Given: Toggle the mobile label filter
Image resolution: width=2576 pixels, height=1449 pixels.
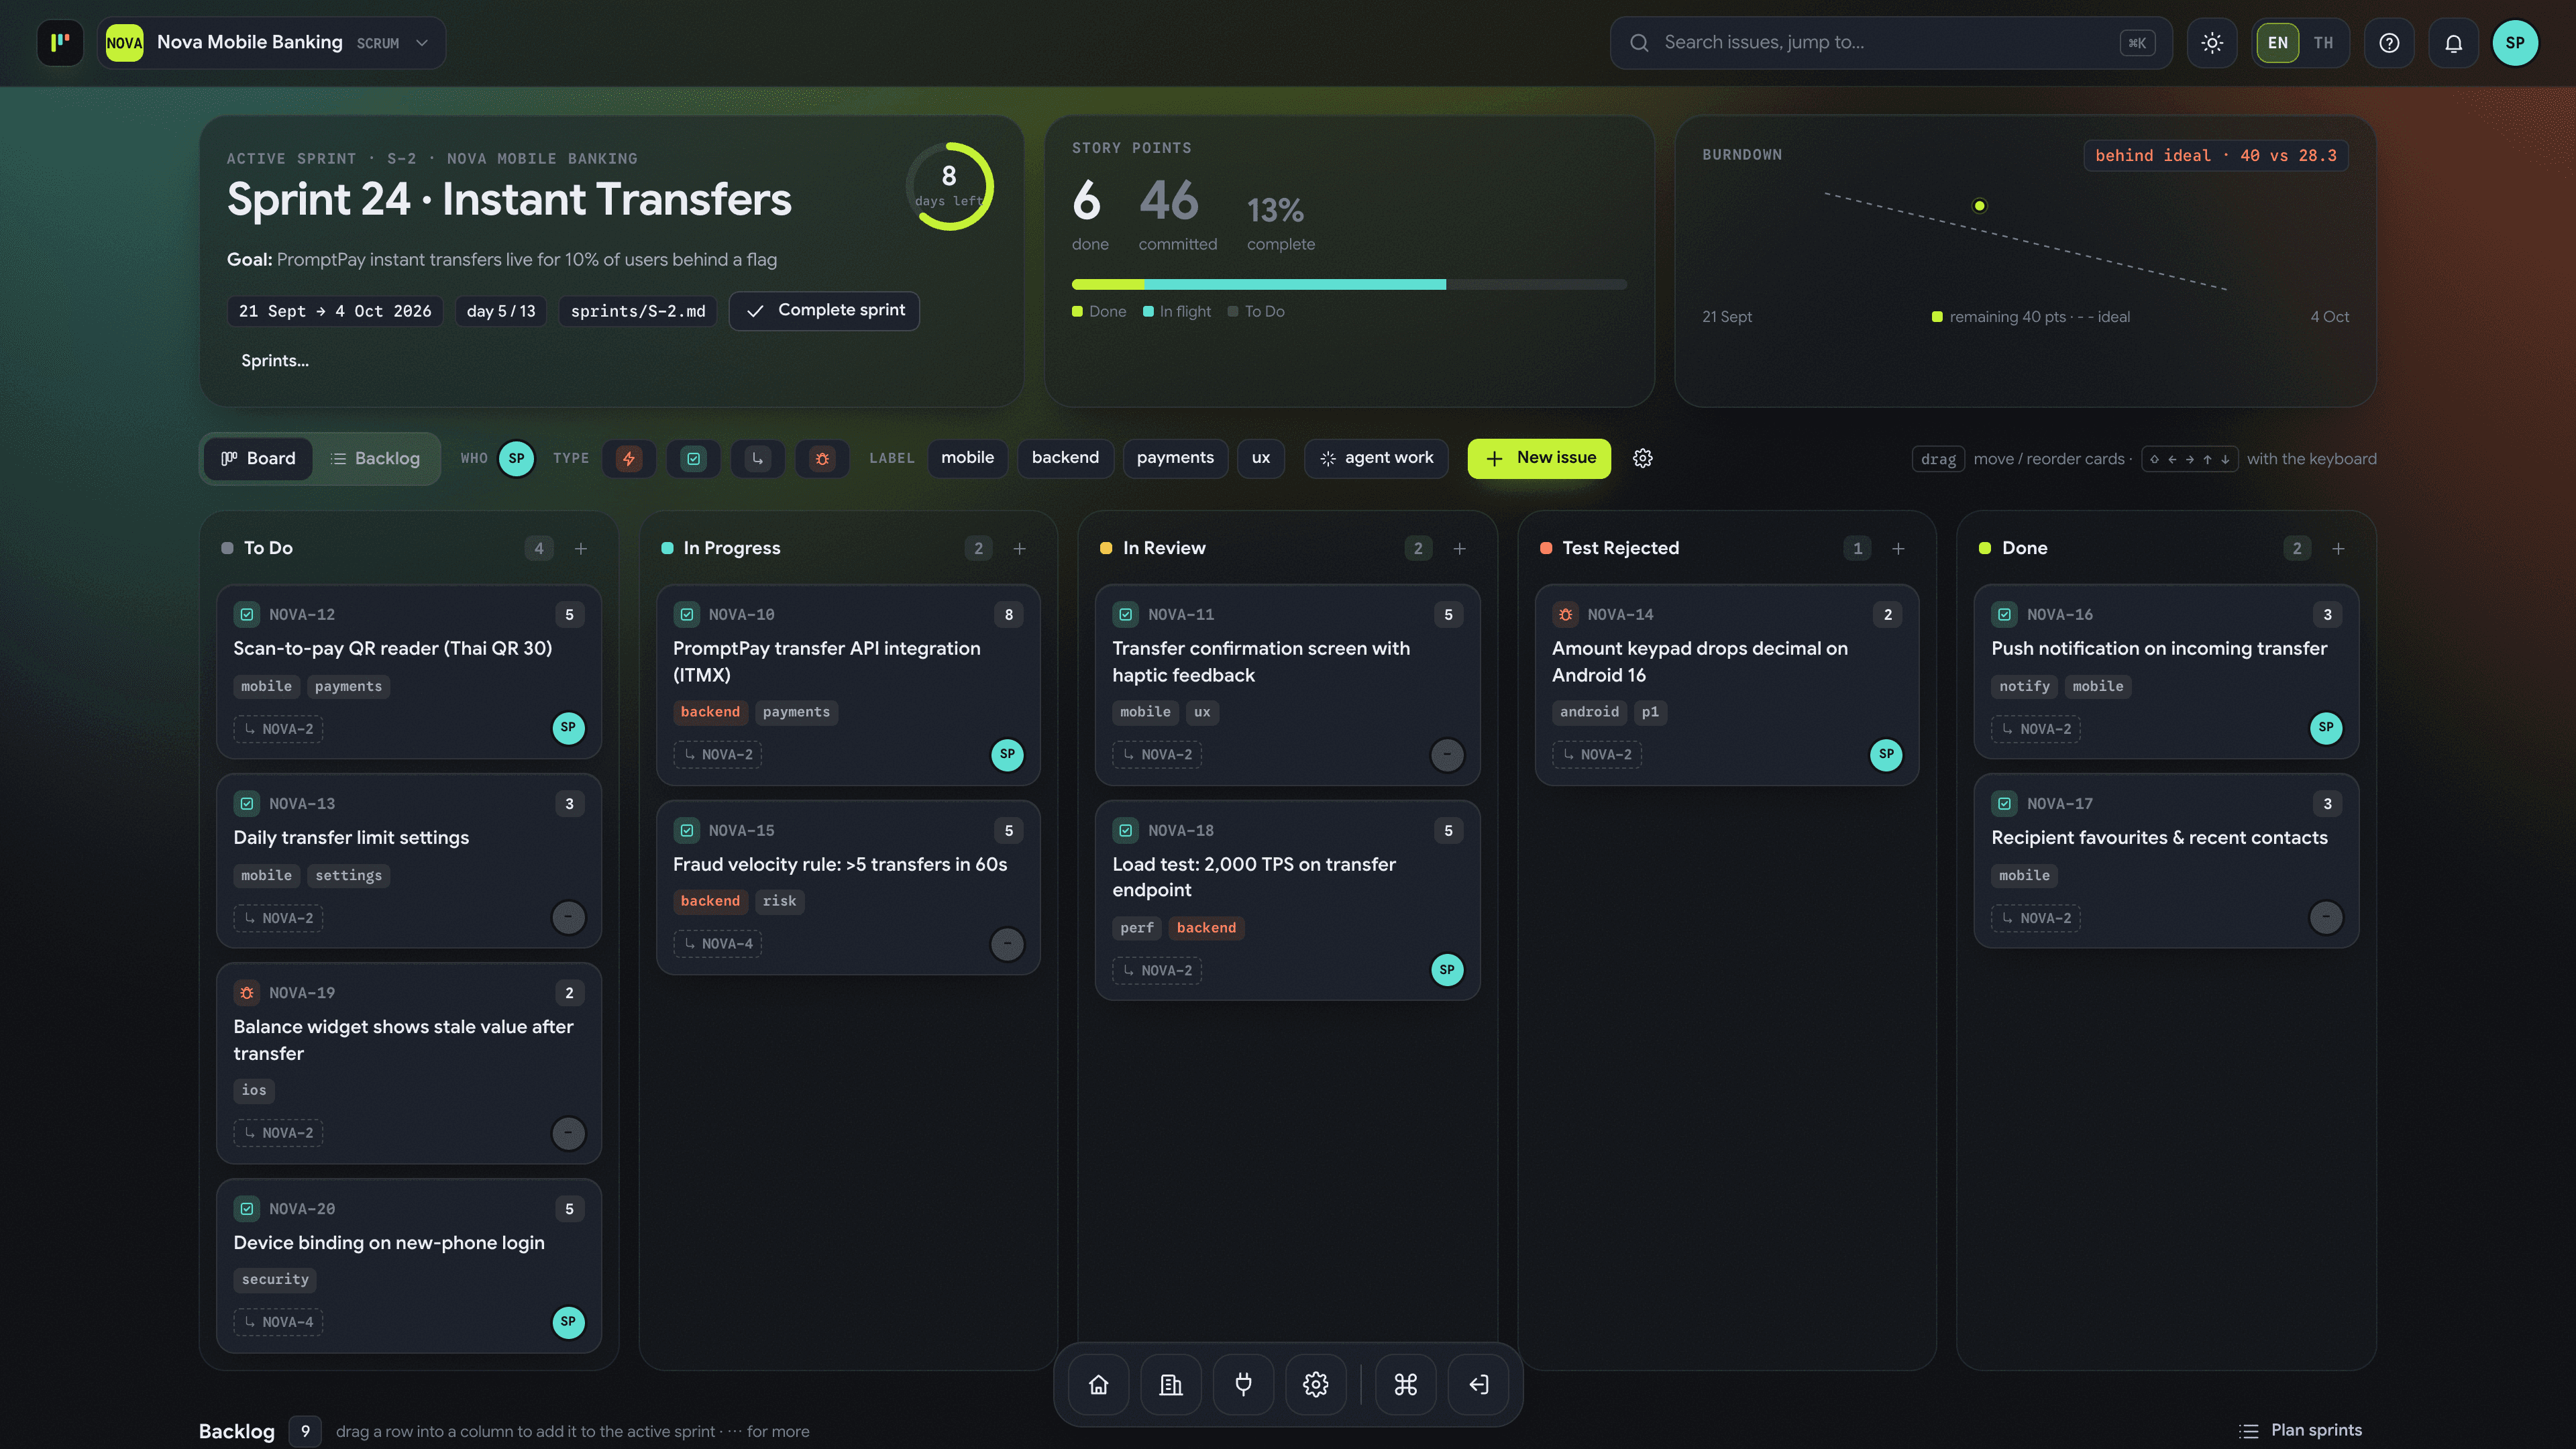Looking at the screenshot, I should [x=967, y=458].
